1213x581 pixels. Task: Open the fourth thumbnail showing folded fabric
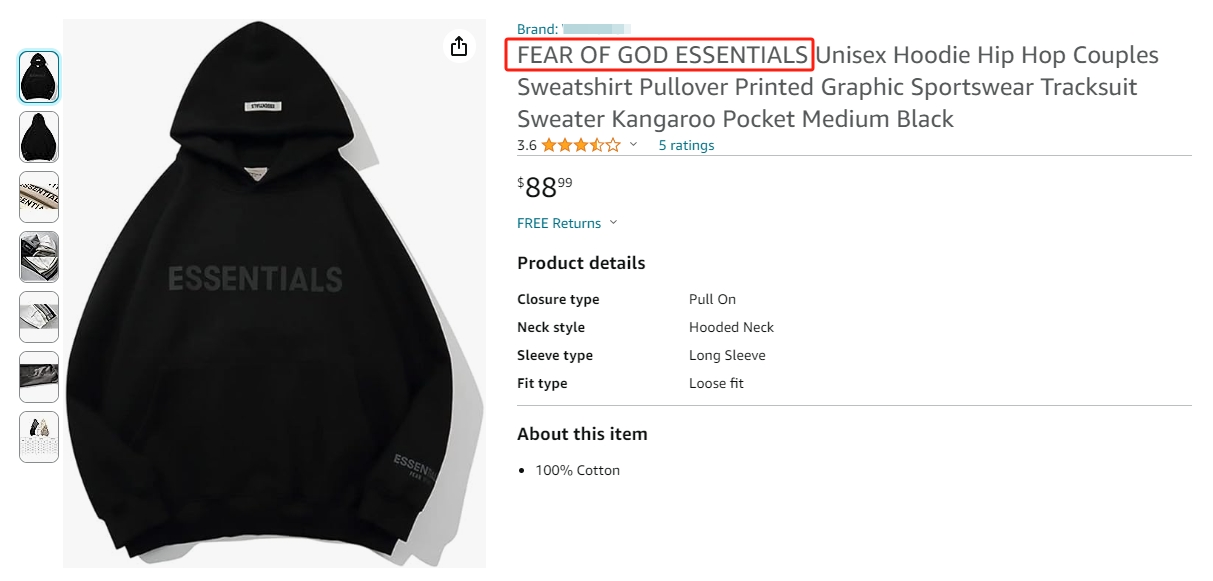[x=39, y=257]
